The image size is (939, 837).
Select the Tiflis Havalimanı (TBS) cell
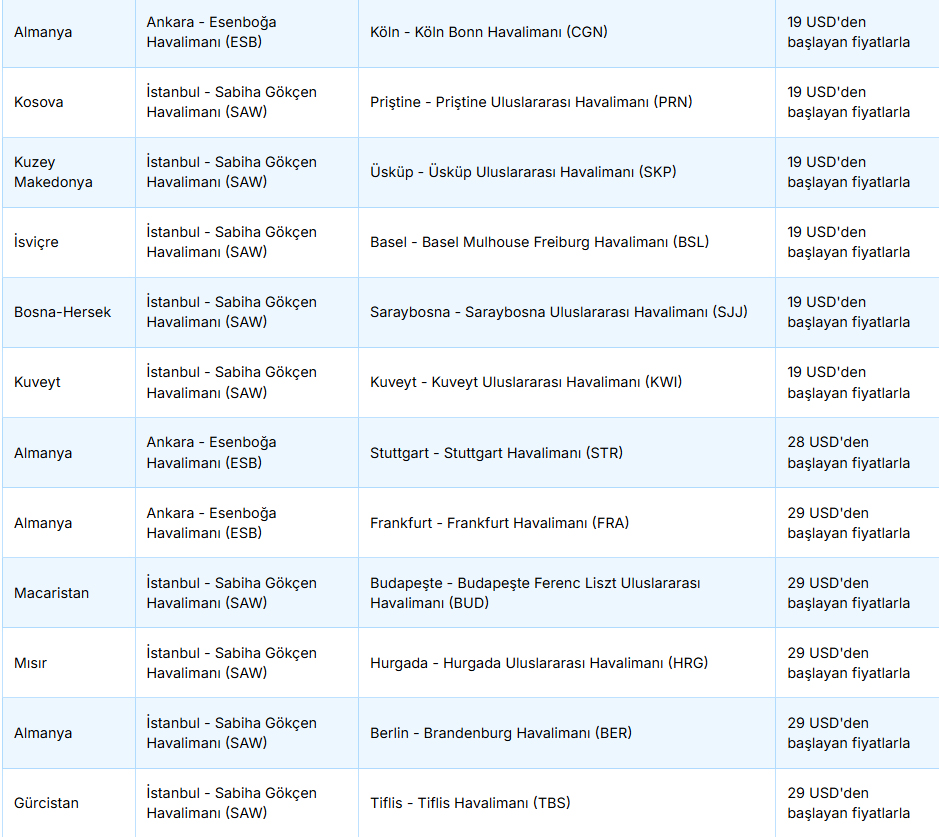pyautogui.click(x=470, y=803)
